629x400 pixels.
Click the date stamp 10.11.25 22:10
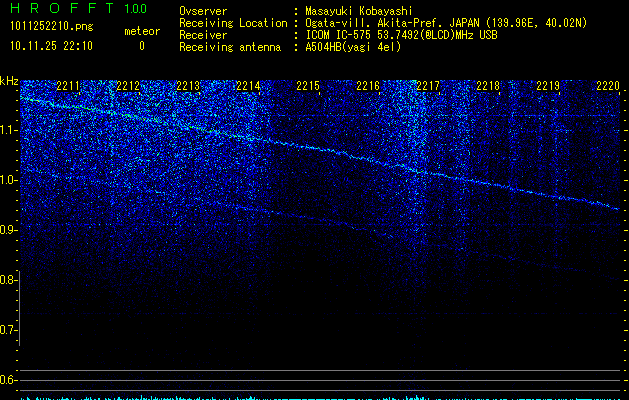coord(51,46)
